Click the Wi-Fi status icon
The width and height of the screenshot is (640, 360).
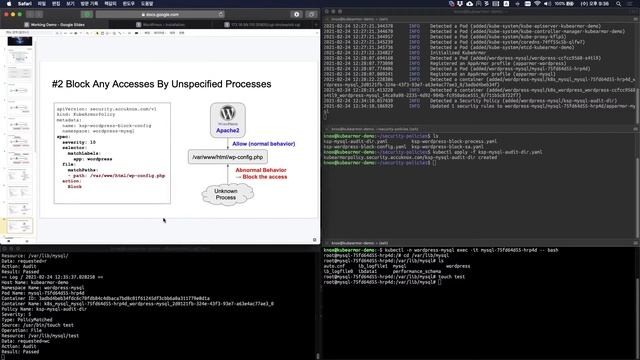[538, 4]
